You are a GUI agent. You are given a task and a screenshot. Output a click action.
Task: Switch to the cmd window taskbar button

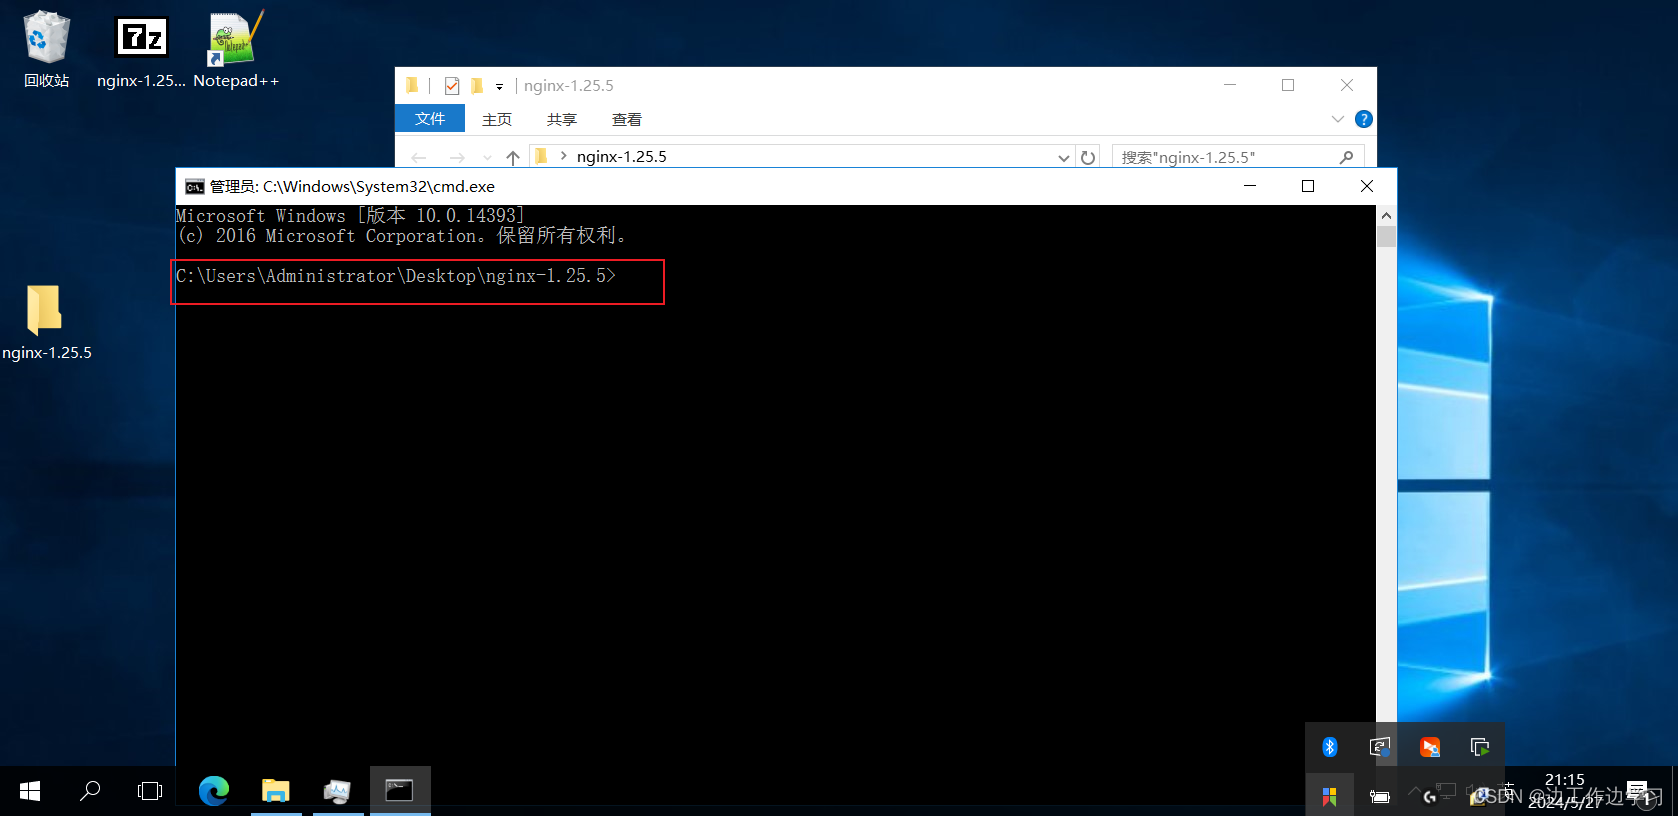click(400, 791)
